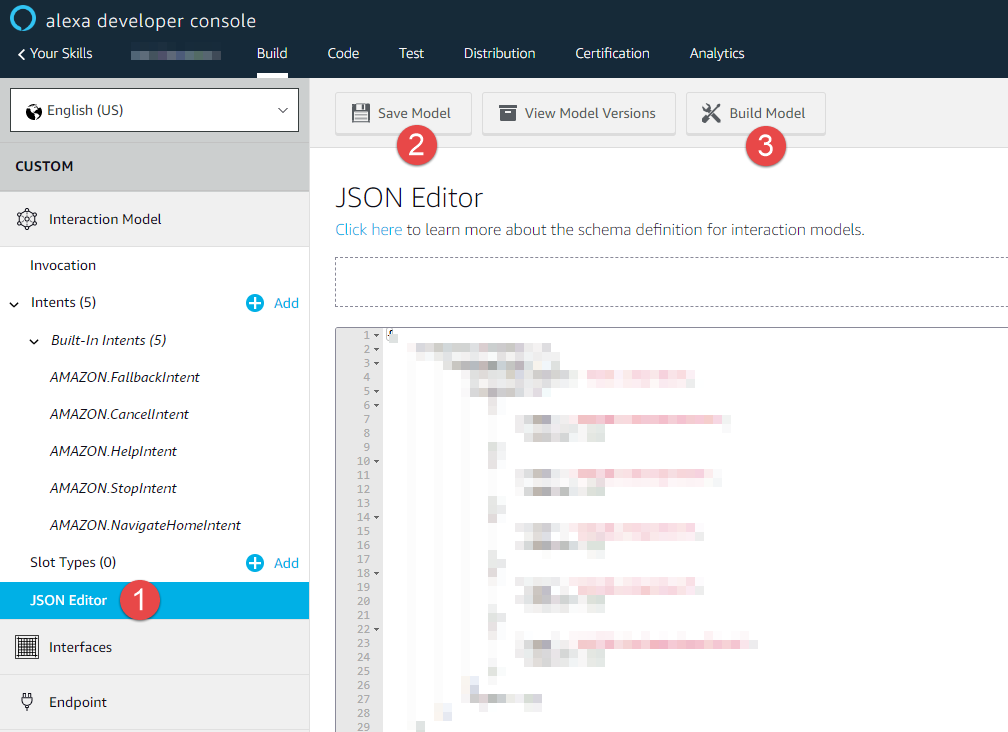Screen dimensions: 1008x732
Task: Open AMAZON.FallbackIntent
Action: click(x=125, y=377)
